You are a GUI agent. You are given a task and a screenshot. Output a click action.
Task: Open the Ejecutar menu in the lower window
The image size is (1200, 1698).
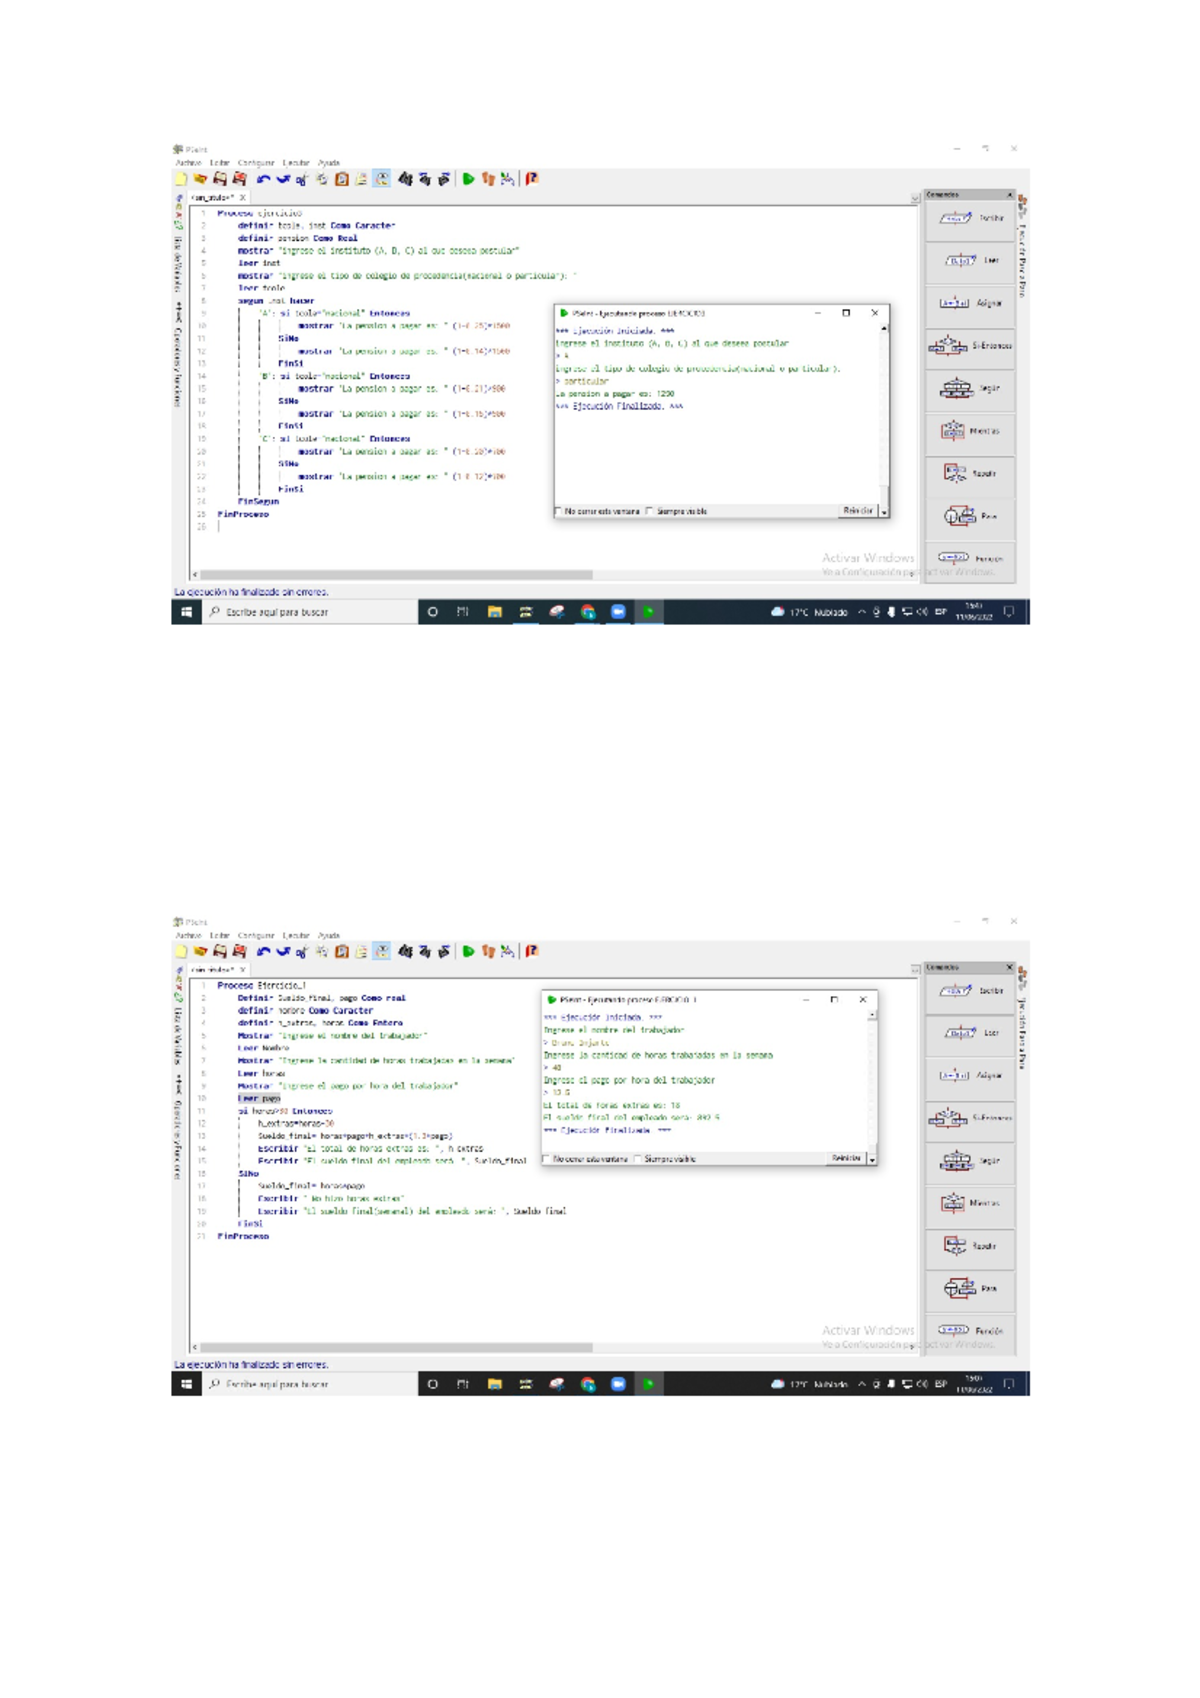click(x=295, y=936)
